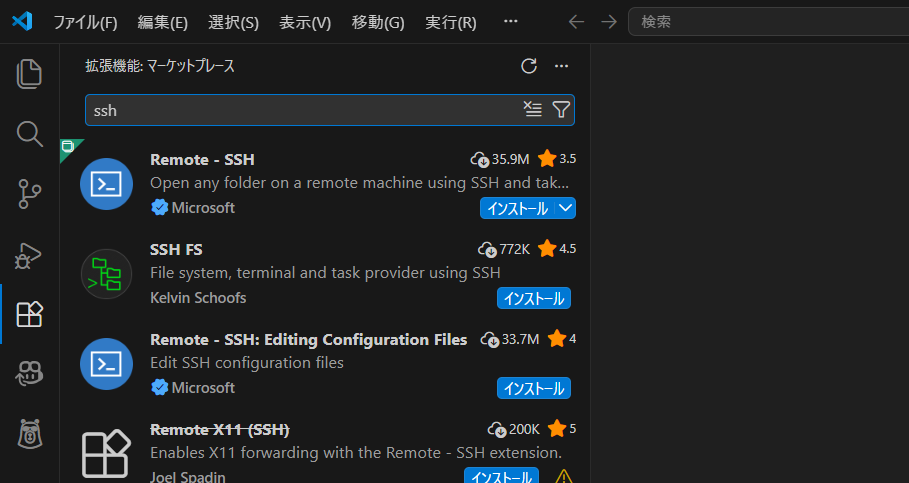Screen dimensions: 909x483
Task: Open the Remote - SSH install options dropdown
Action: point(565,208)
